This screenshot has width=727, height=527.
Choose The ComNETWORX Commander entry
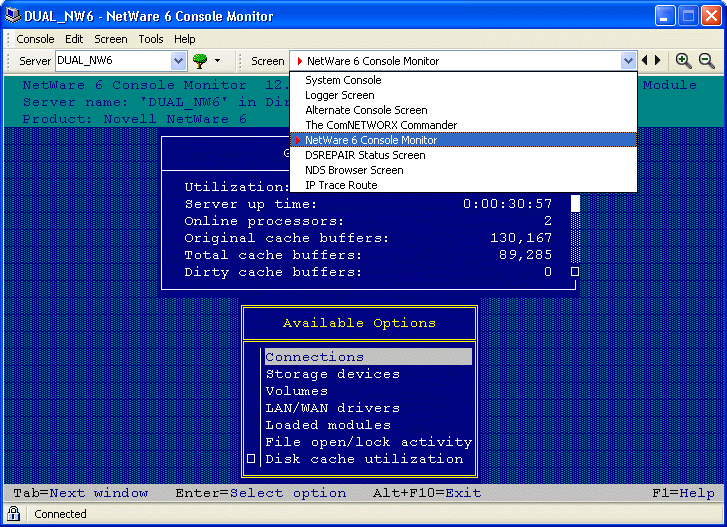463,125
